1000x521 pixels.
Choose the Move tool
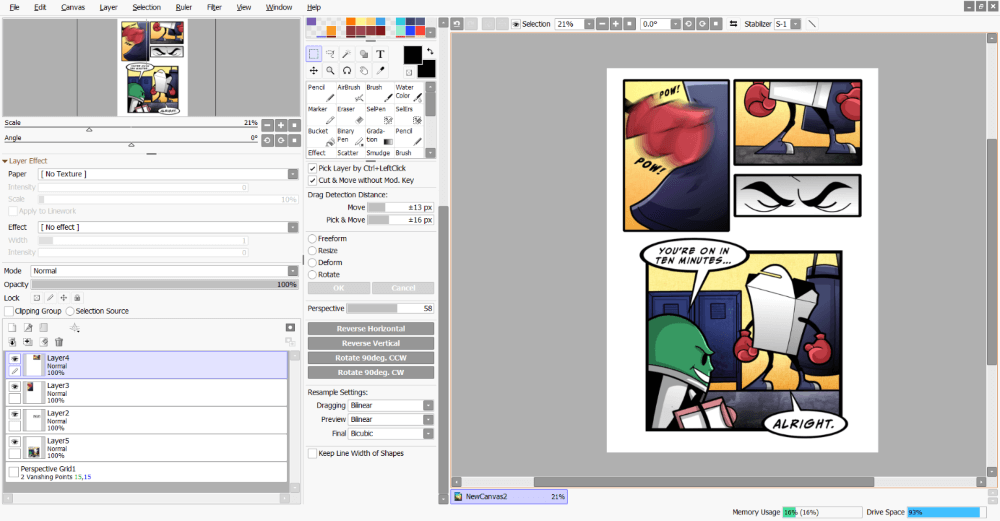(314, 71)
